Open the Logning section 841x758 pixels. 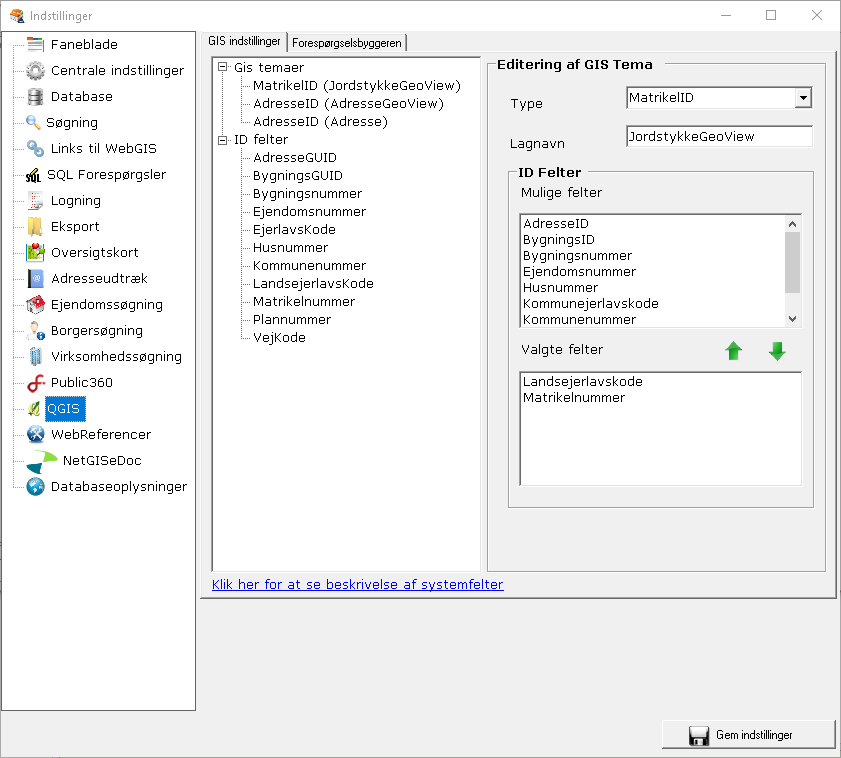click(78, 200)
